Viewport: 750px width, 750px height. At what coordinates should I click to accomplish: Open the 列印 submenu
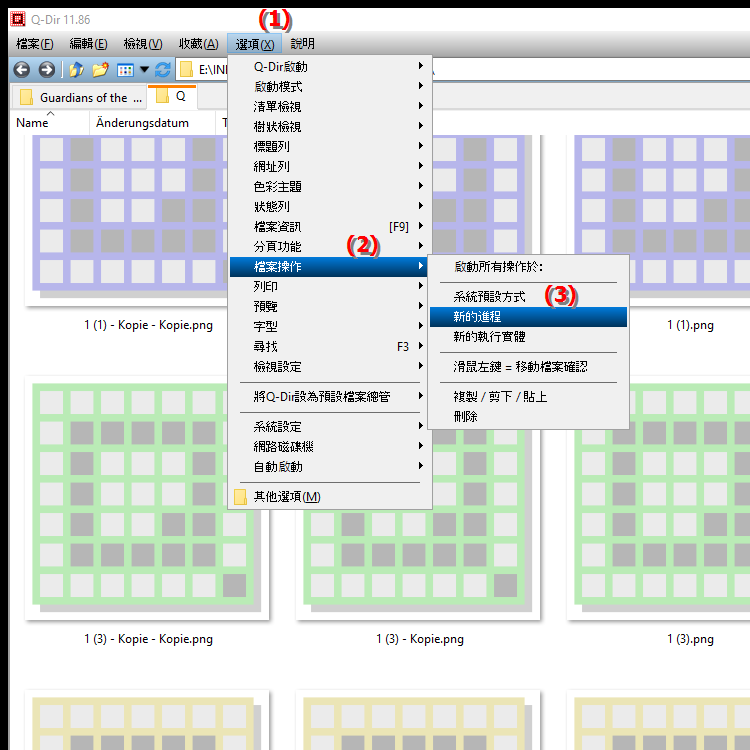tap(330, 287)
